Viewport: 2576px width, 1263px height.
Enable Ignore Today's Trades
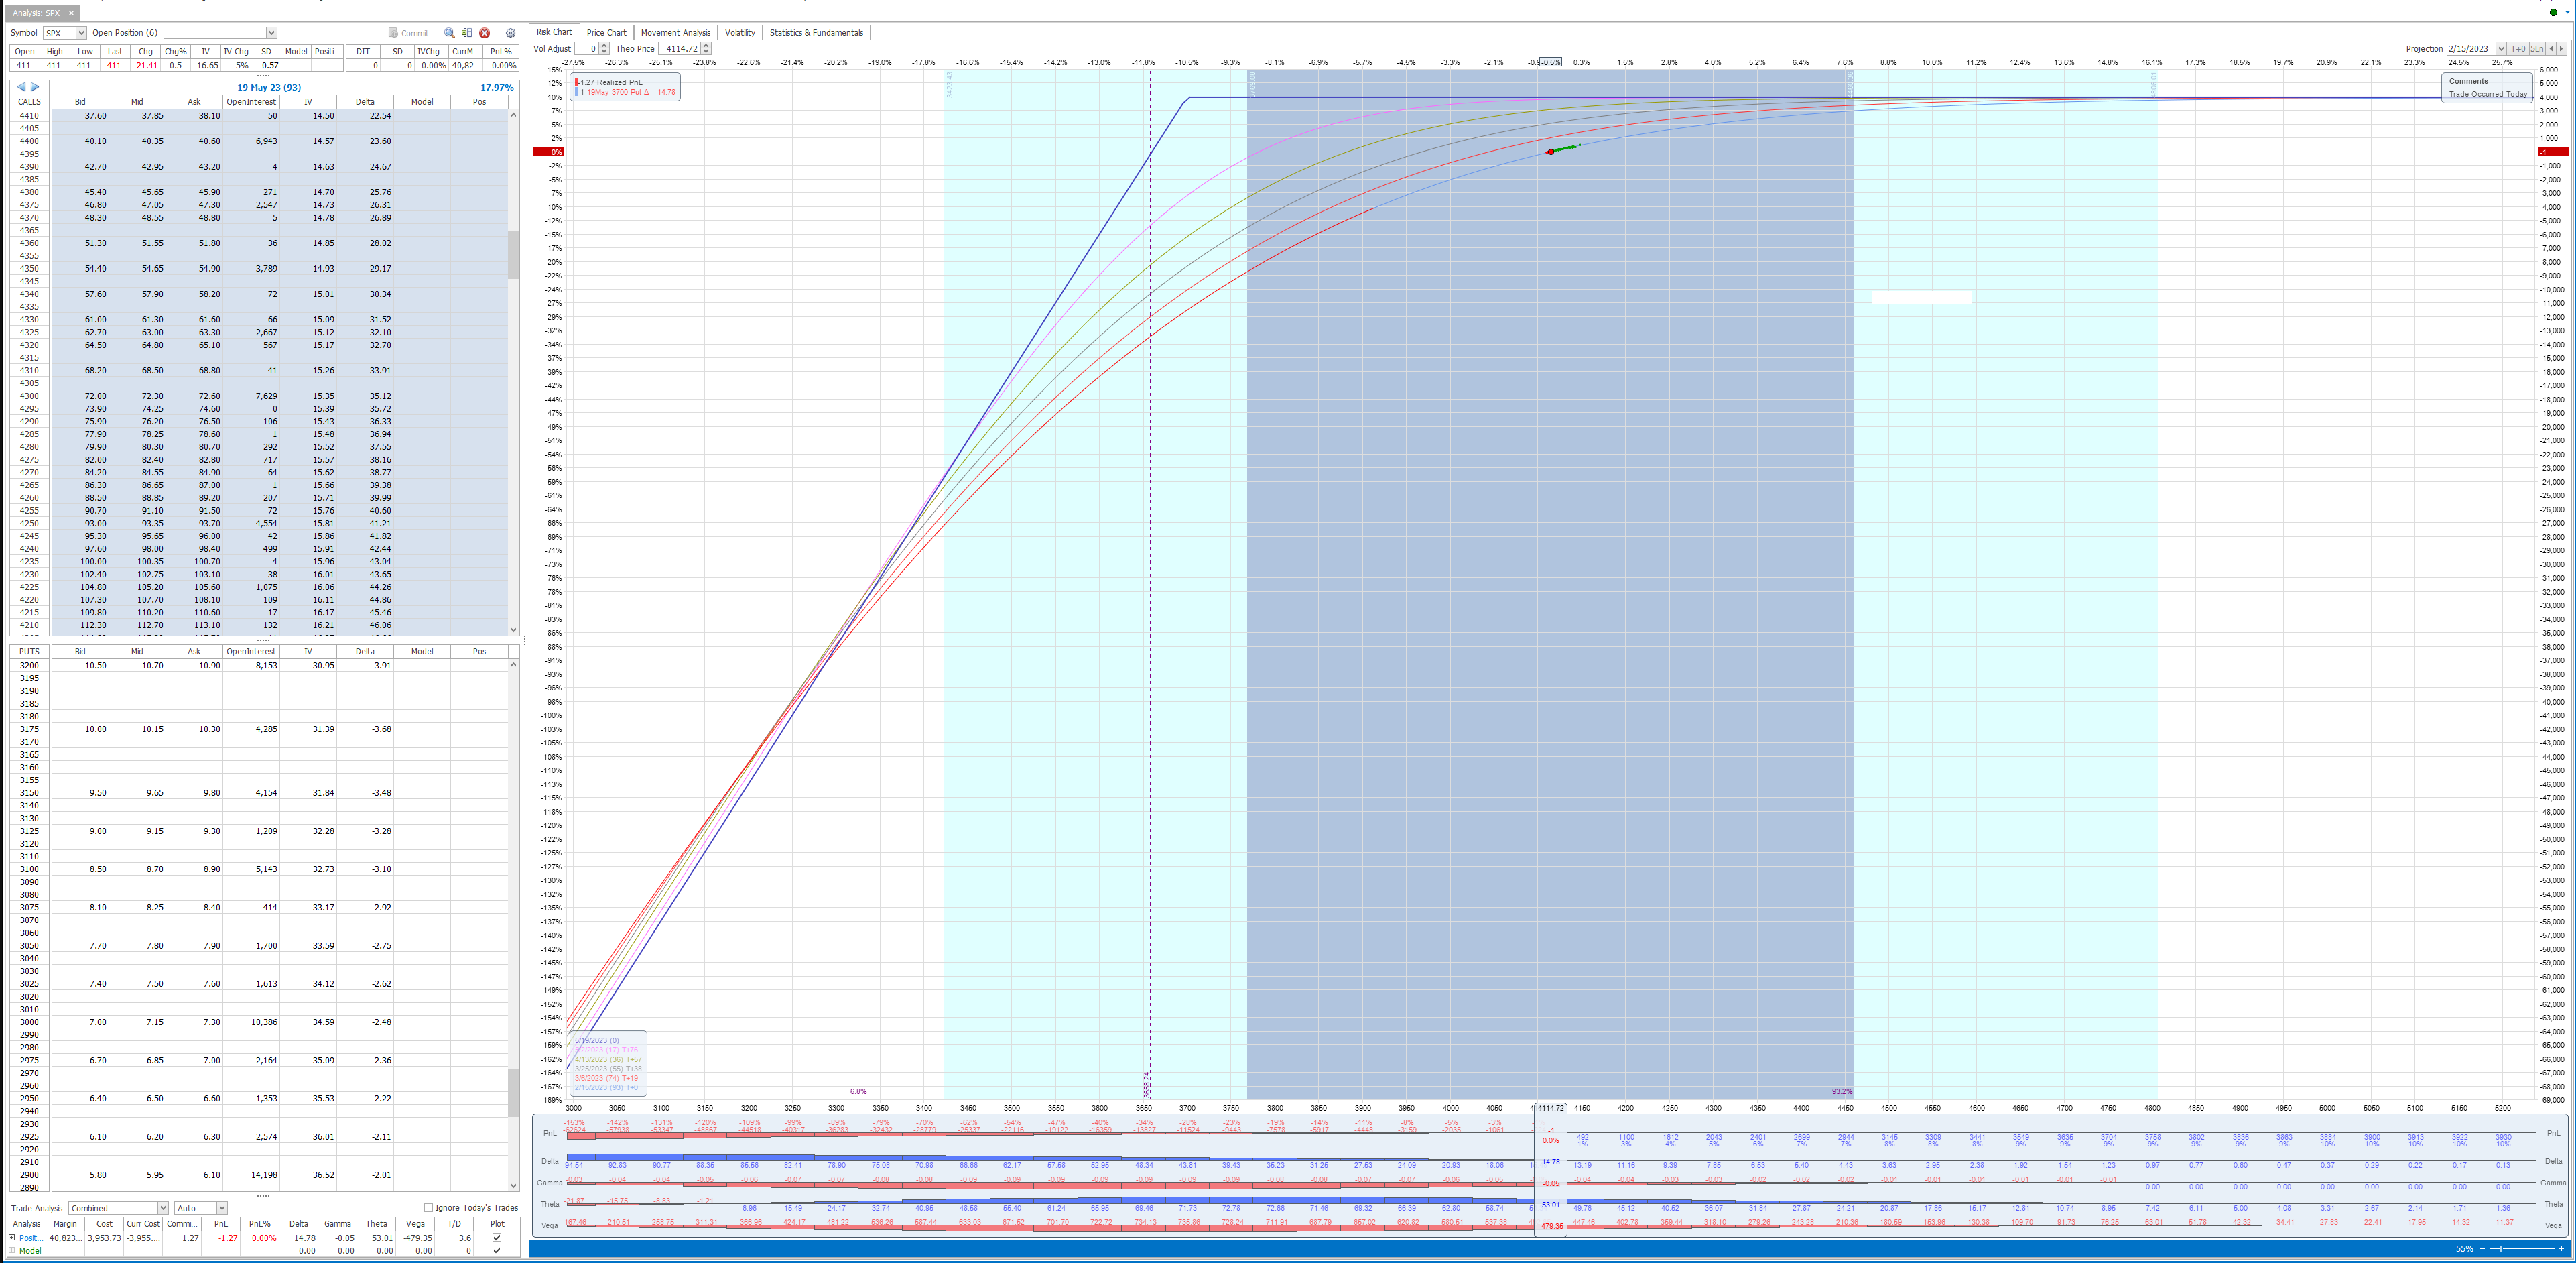coord(428,1207)
